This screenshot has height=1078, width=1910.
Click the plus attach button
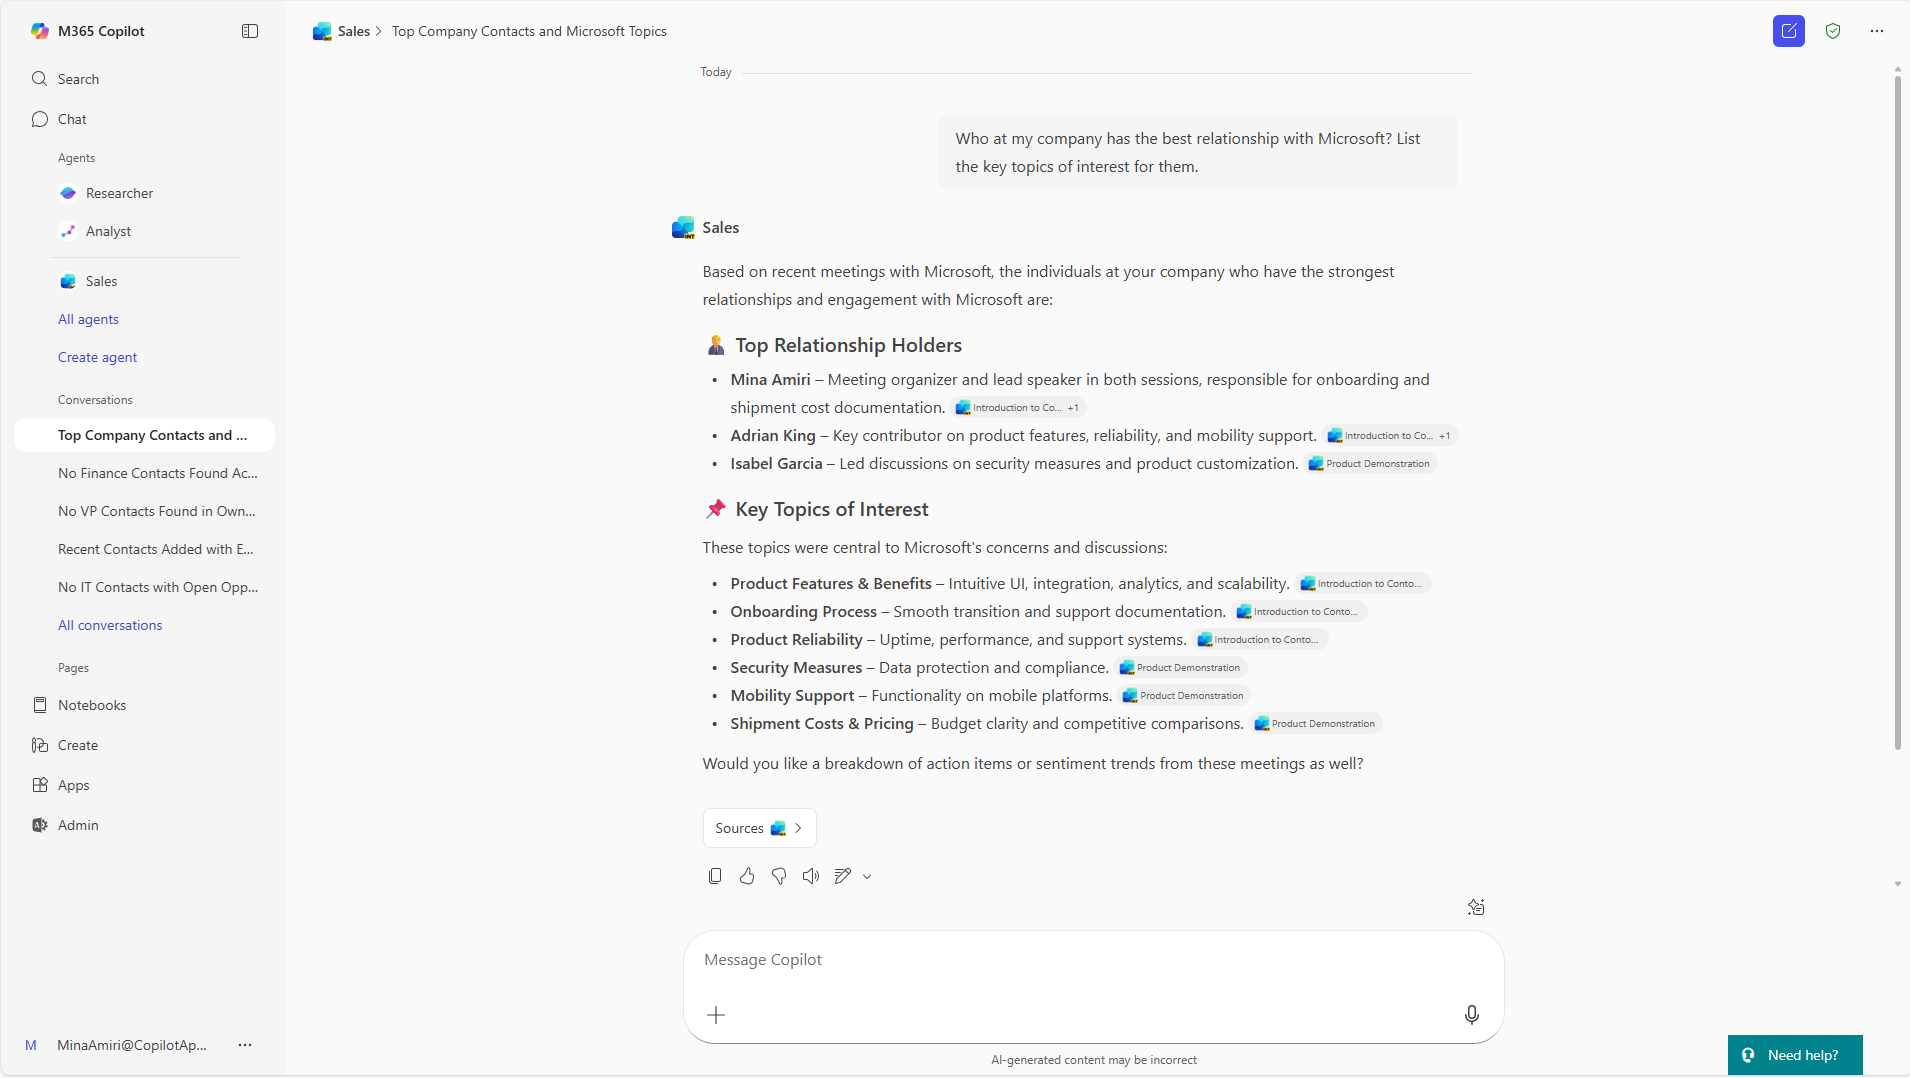tap(716, 1015)
